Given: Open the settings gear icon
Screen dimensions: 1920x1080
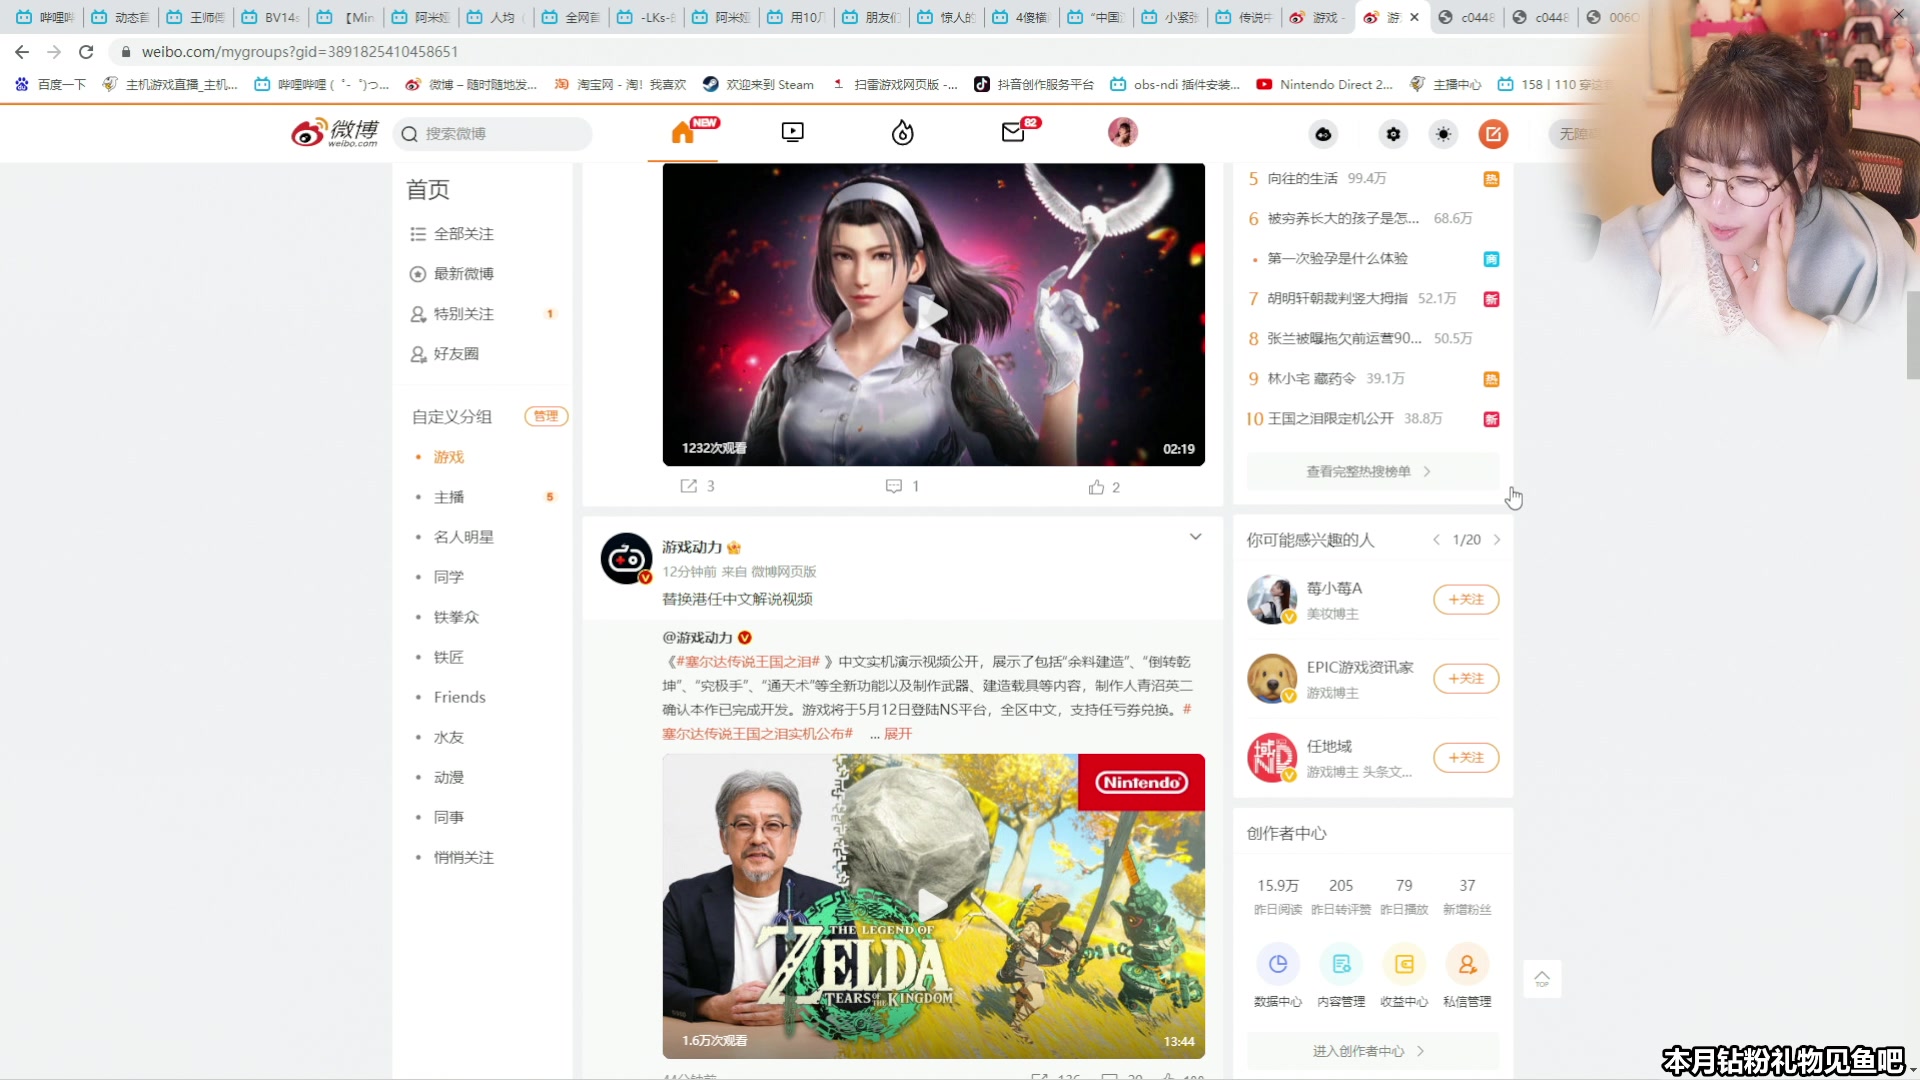Looking at the screenshot, I should (x=1393, y=134).
